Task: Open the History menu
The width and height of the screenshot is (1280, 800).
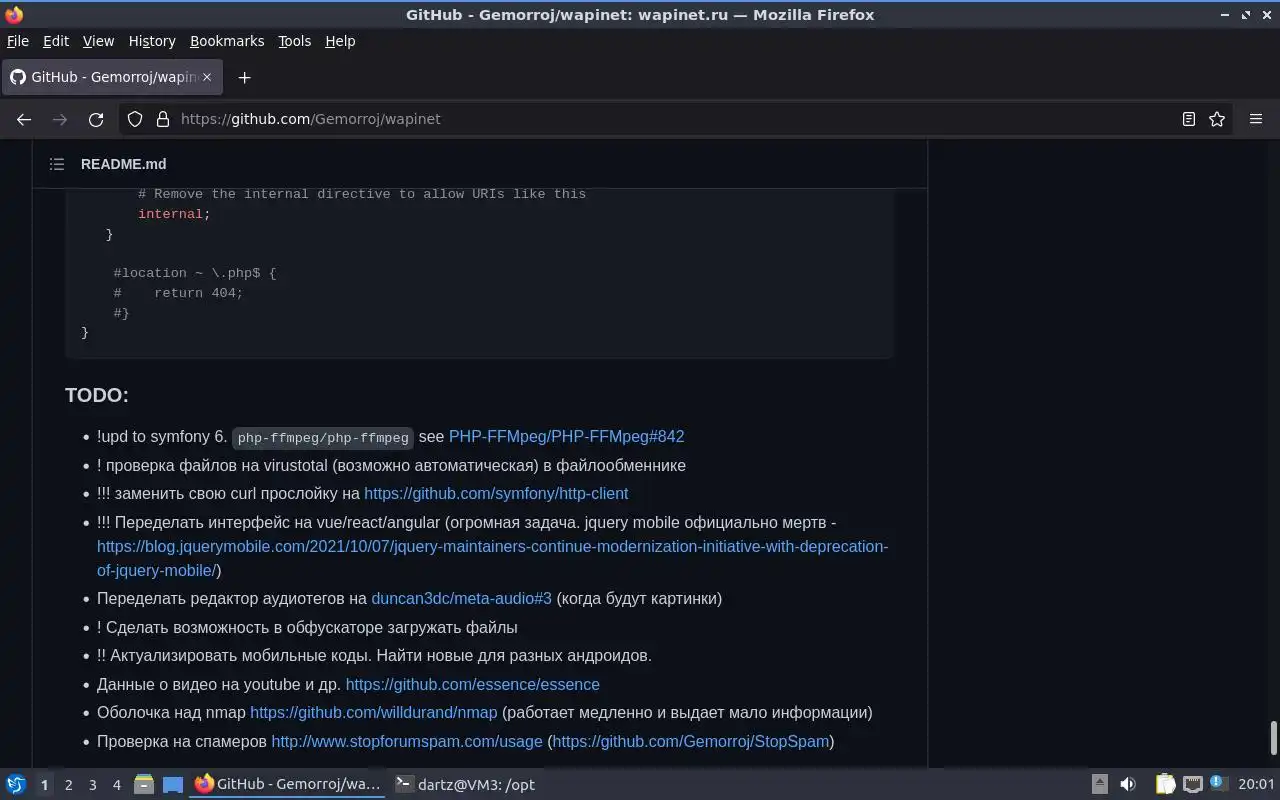Action: click(x=152, y=41)
